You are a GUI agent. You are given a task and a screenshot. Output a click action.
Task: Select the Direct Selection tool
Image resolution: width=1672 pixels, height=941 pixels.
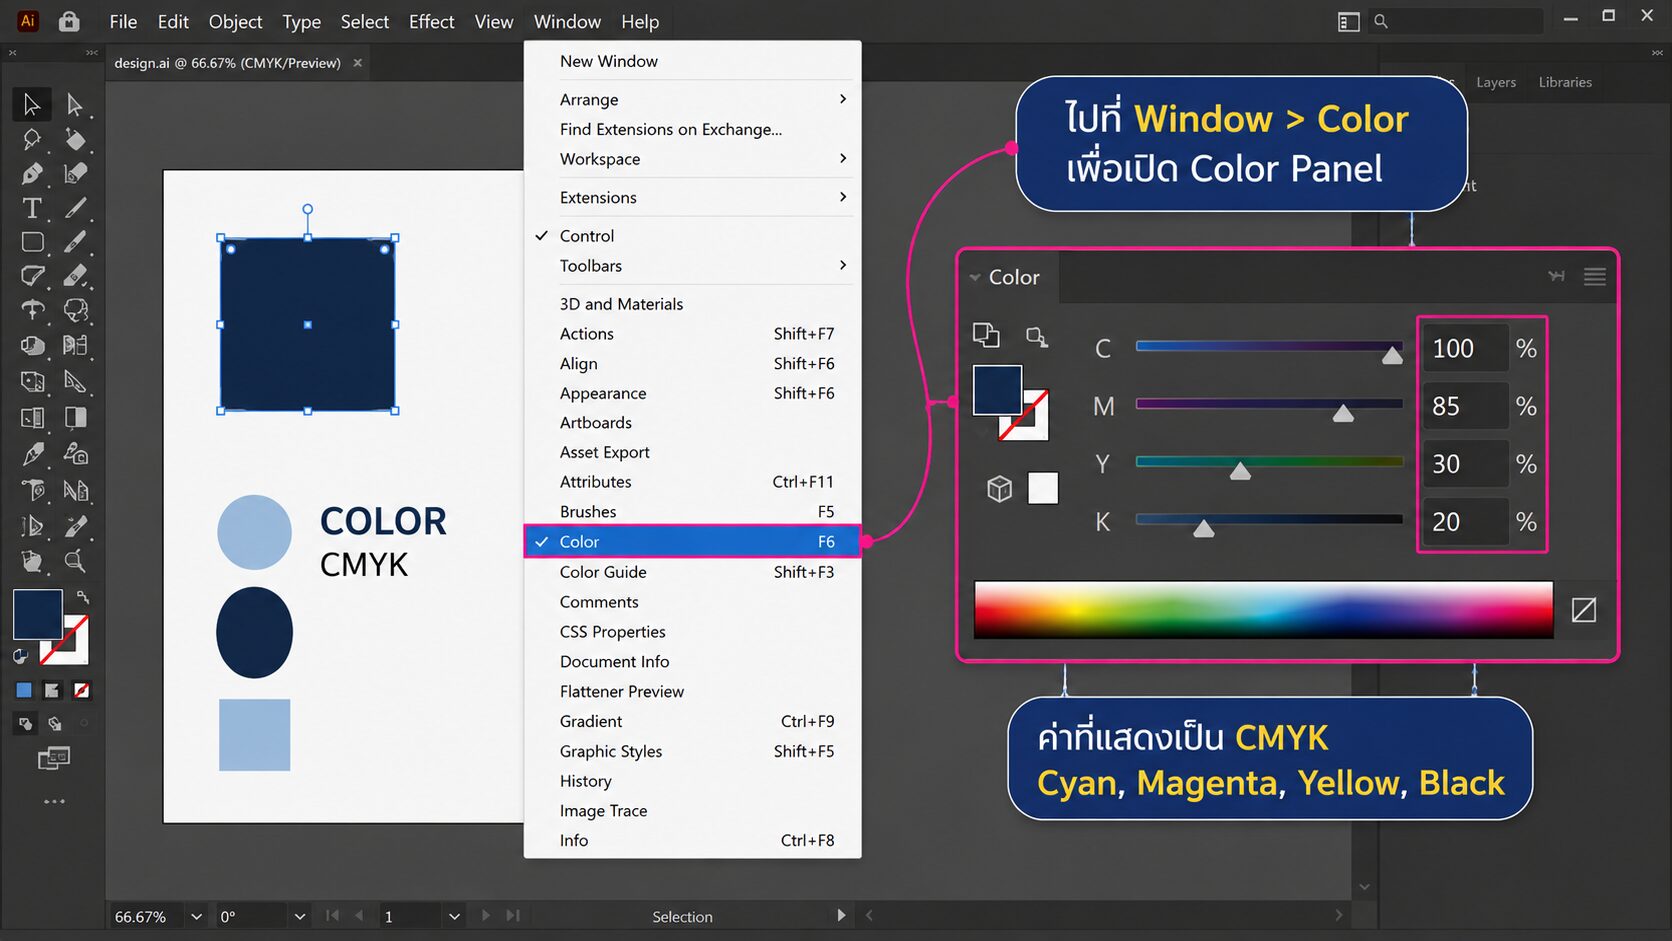(x=74, y=104)
